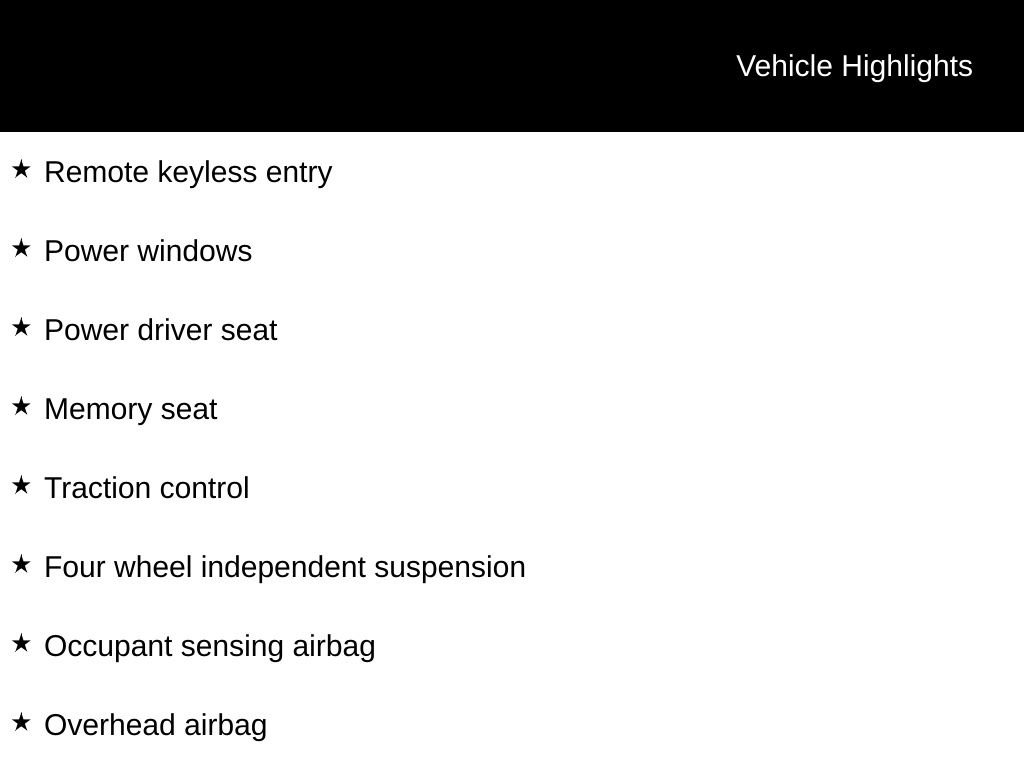Click the star bullet next to Memory seat

coord(21,407)
